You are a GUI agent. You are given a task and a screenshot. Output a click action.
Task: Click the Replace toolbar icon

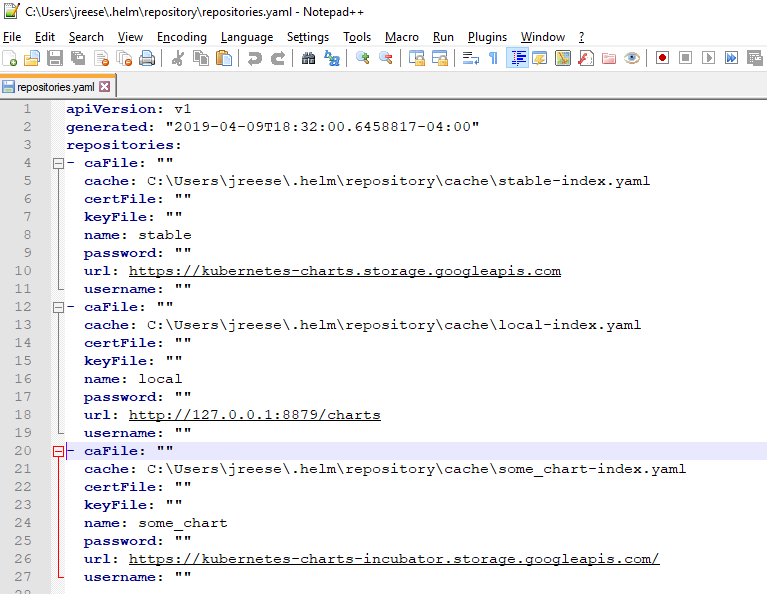[332, 58]
